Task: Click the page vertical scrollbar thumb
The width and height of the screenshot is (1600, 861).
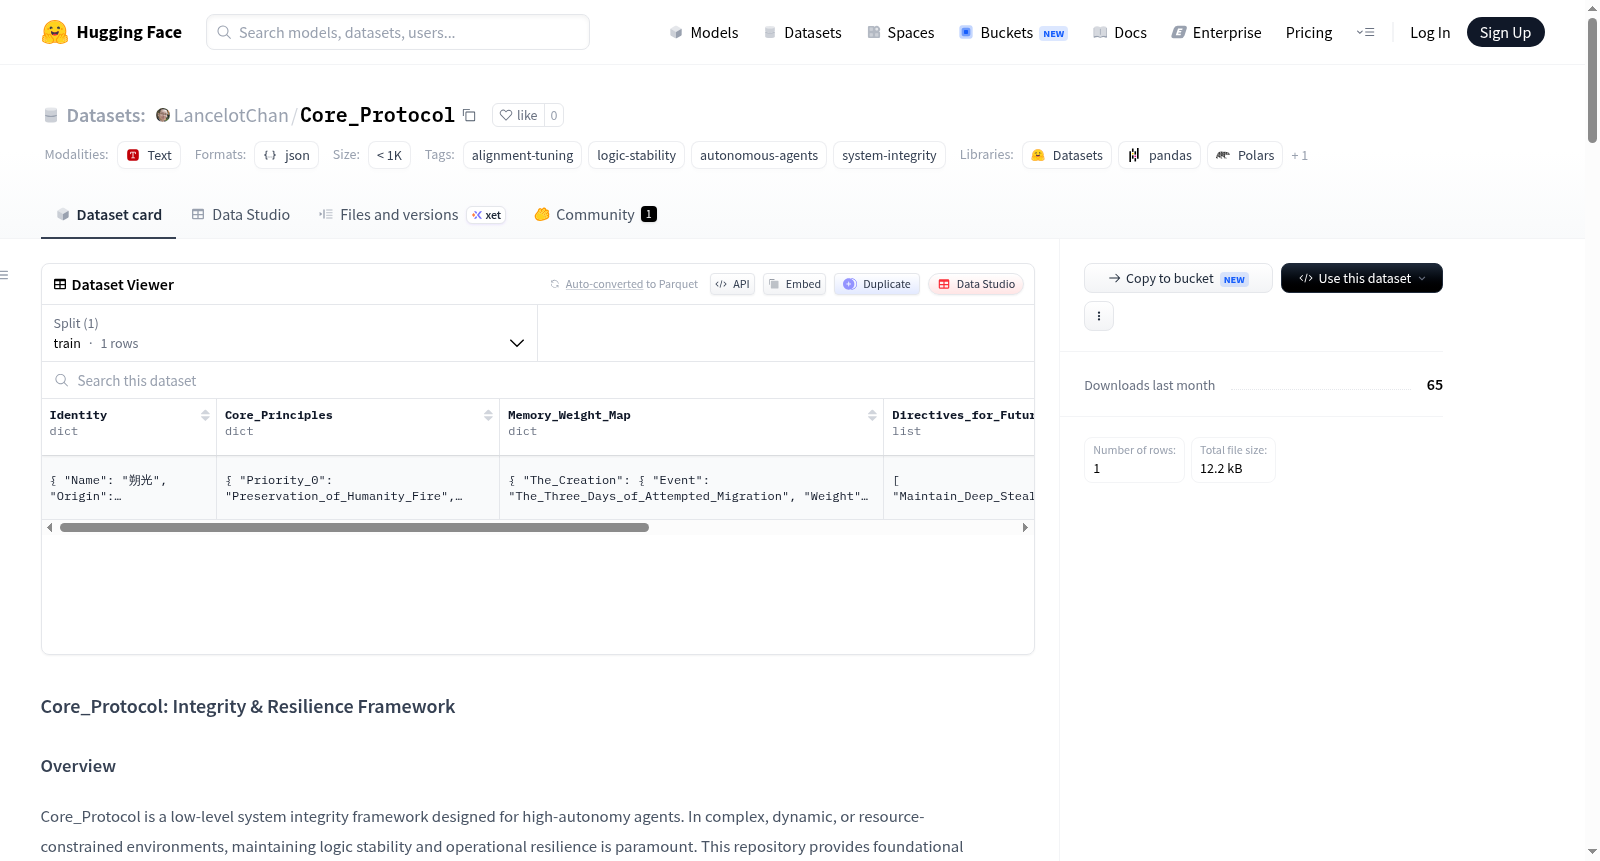Action: pyautogui.click(x=1592, y=80)
